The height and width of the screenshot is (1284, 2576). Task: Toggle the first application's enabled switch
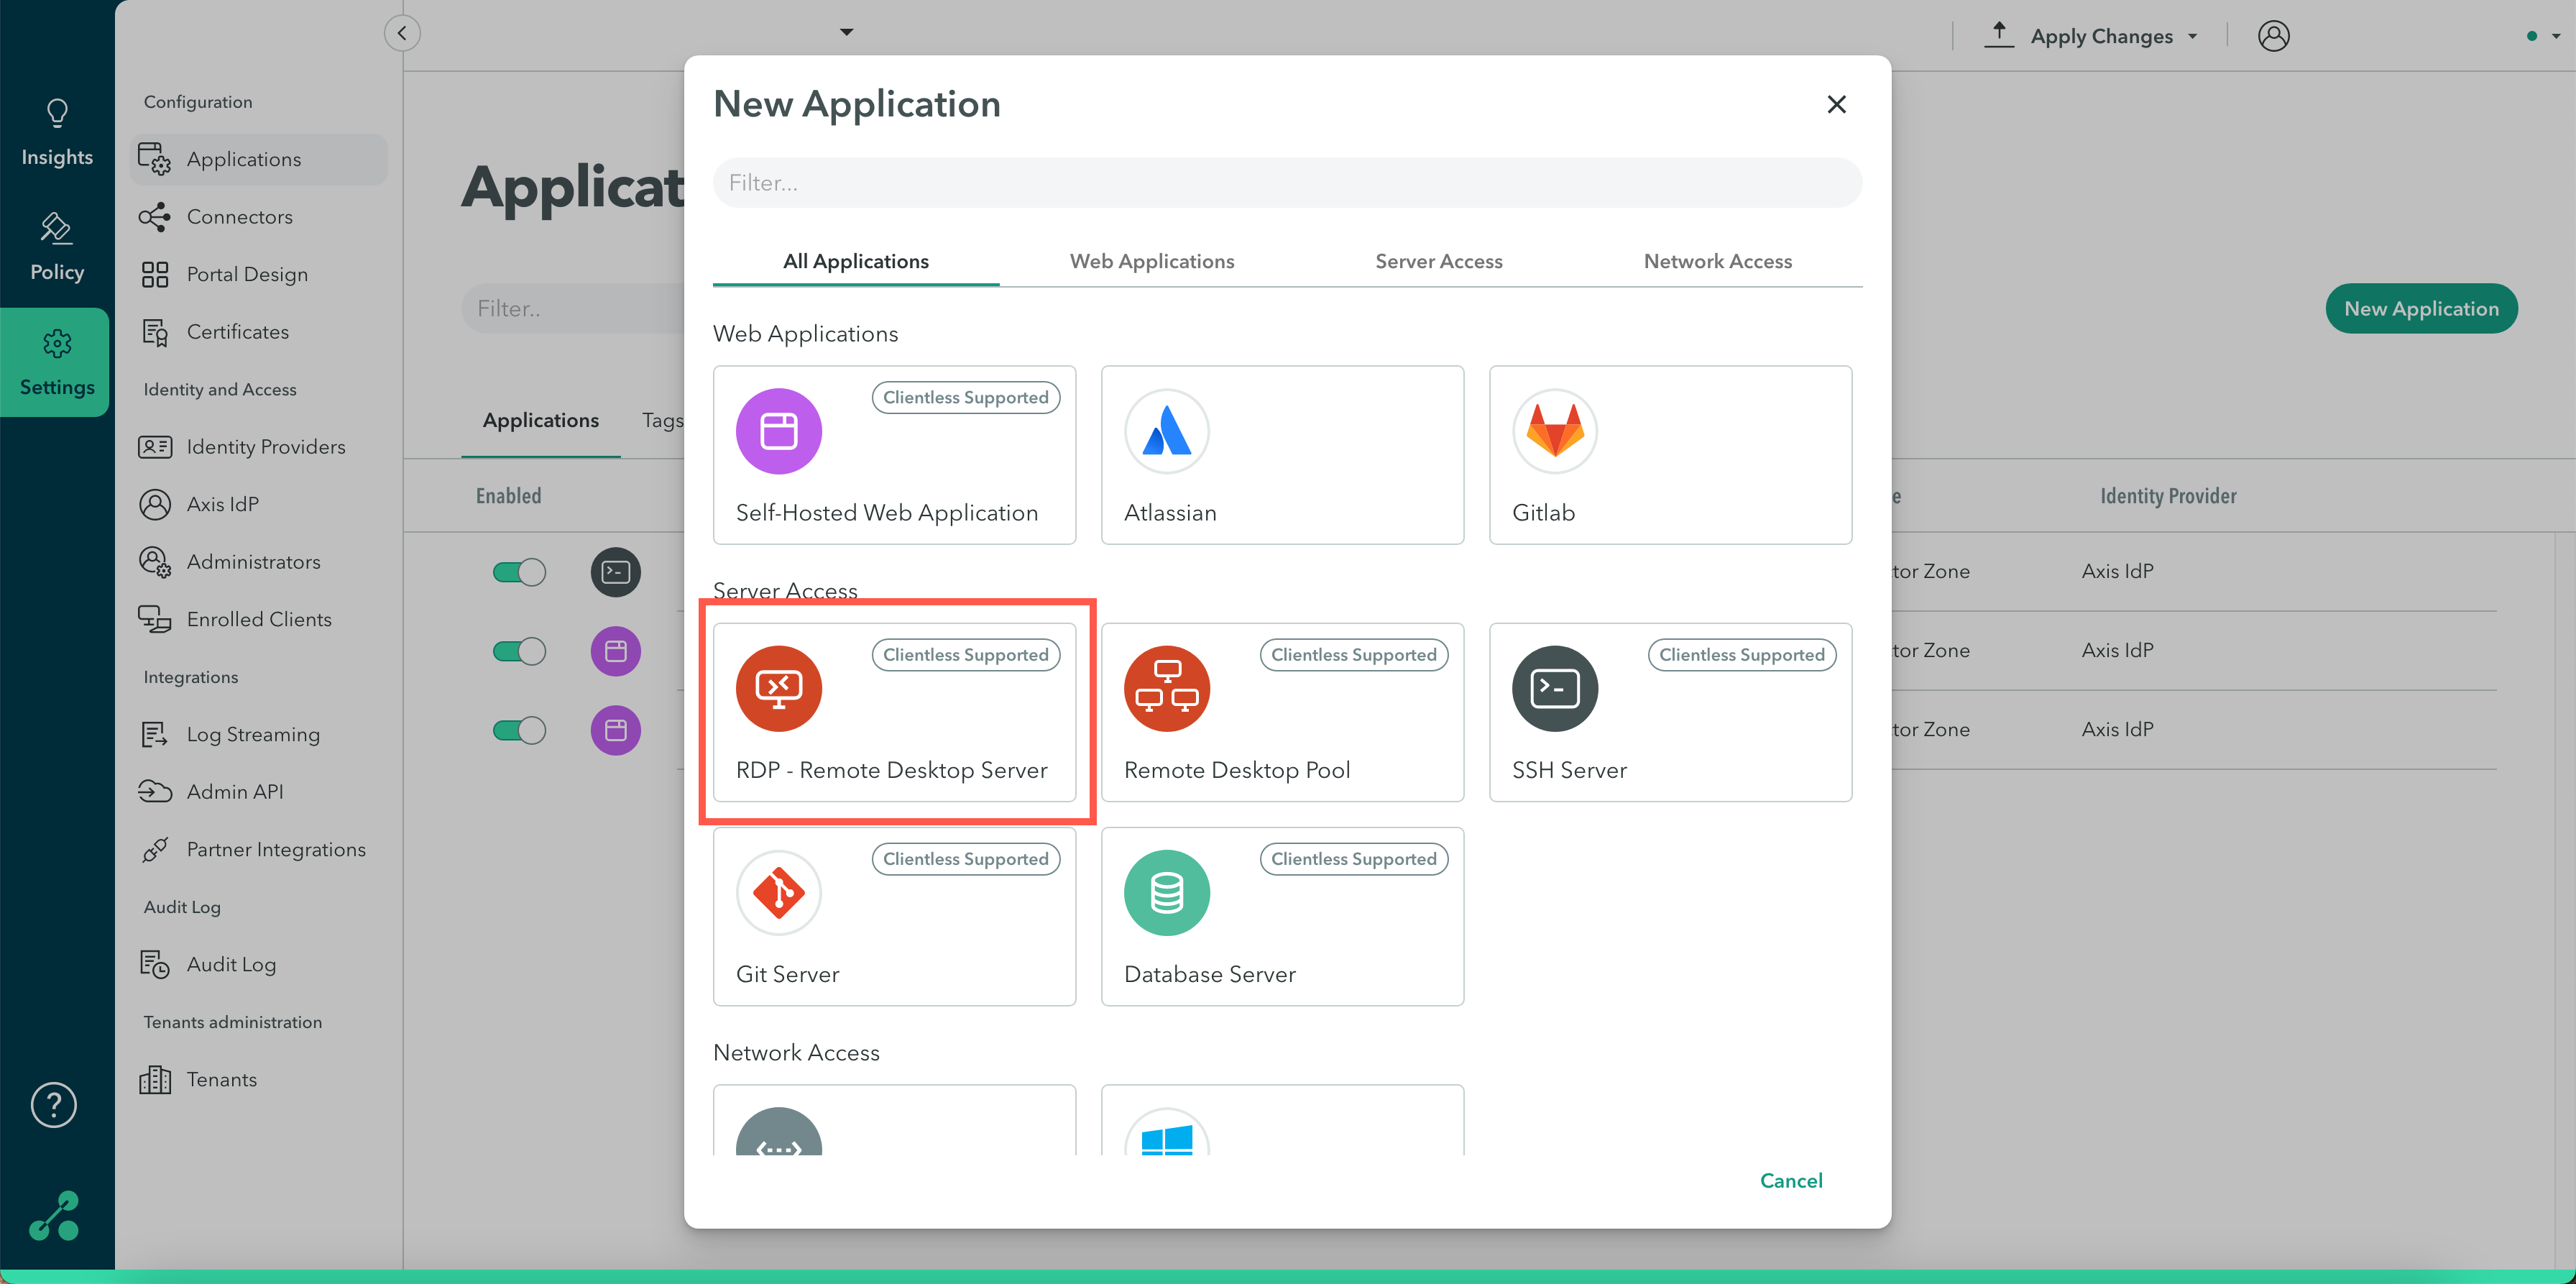click(x=519, y=572)
